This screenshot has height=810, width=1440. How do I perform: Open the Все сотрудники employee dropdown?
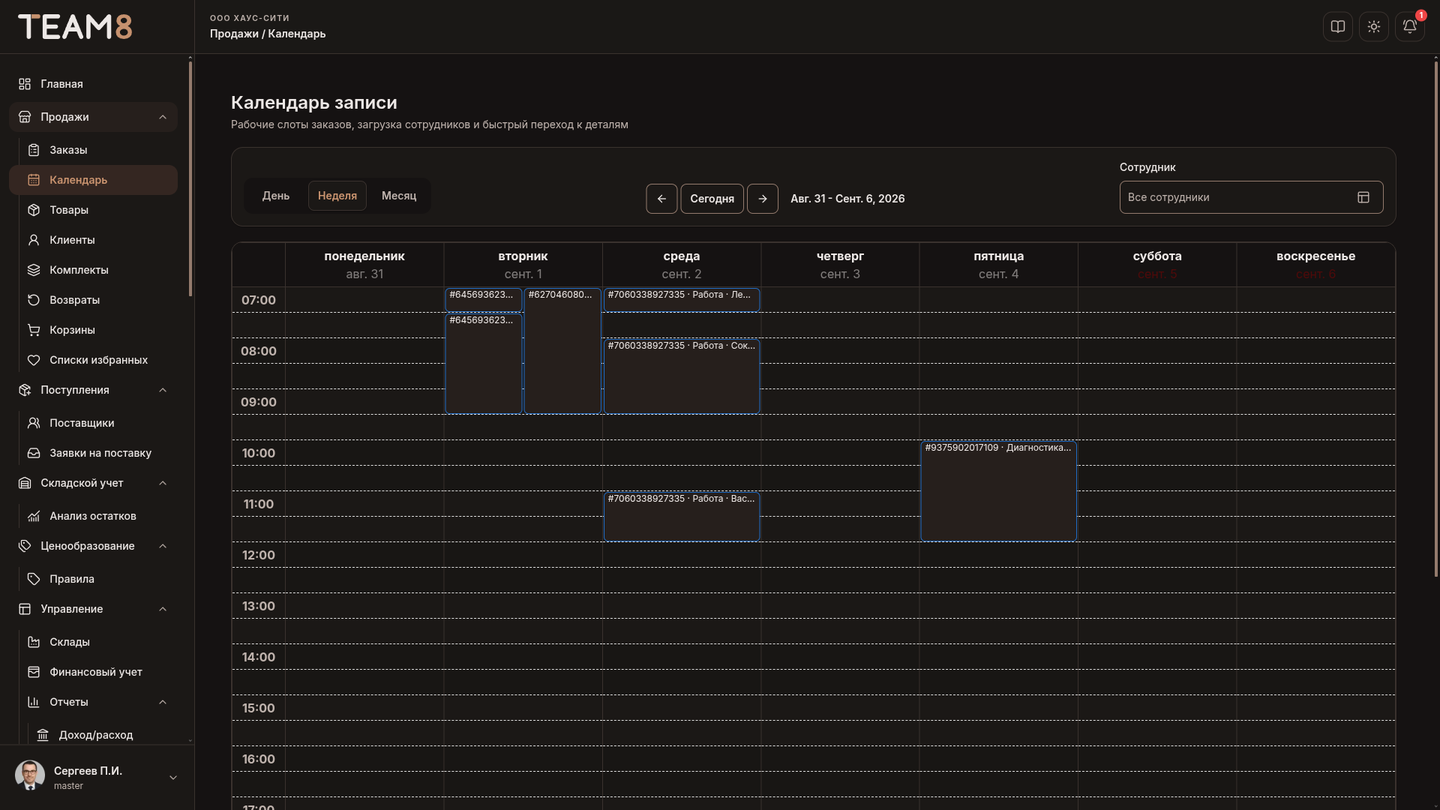[1251, 197]
